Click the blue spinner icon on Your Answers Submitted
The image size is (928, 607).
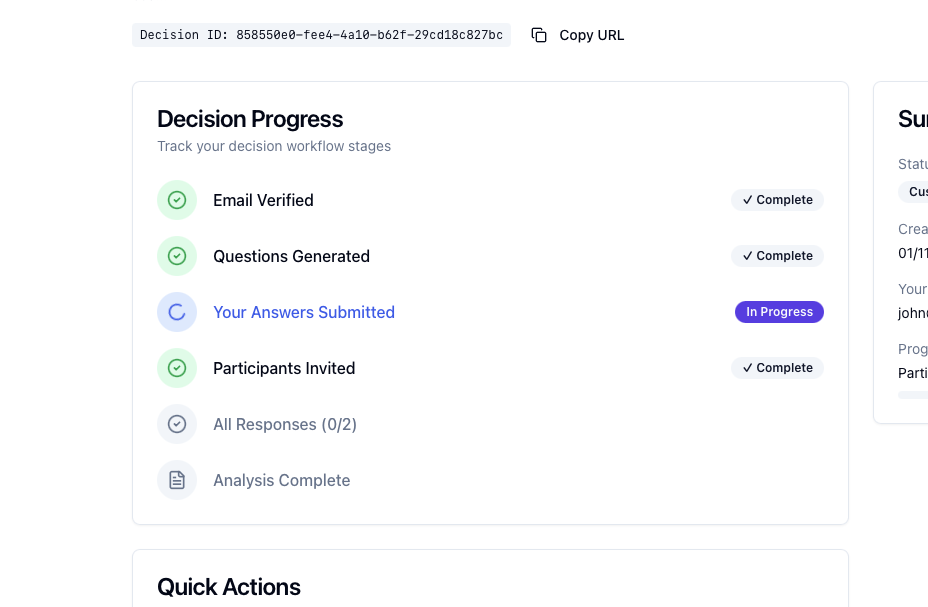coord(177,312)
